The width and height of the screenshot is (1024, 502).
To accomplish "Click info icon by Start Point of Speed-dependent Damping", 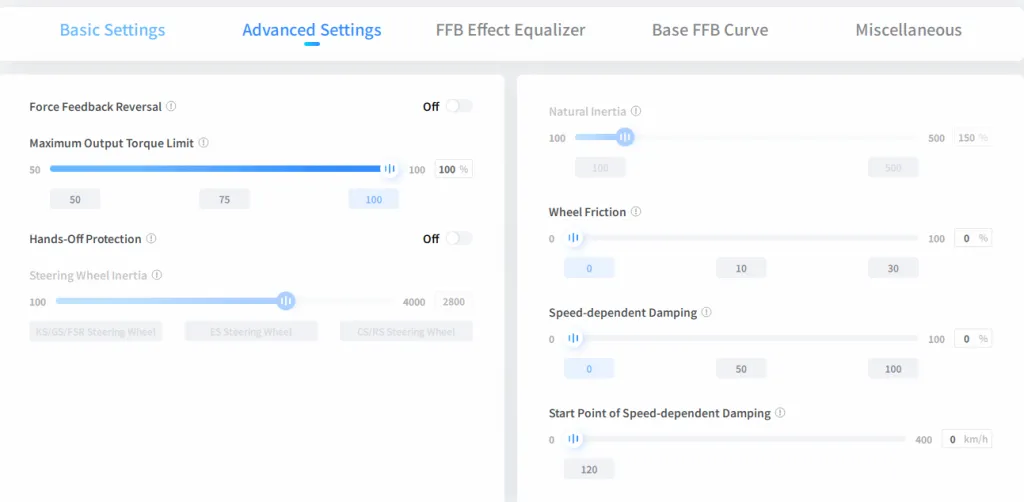I will 780,412.
